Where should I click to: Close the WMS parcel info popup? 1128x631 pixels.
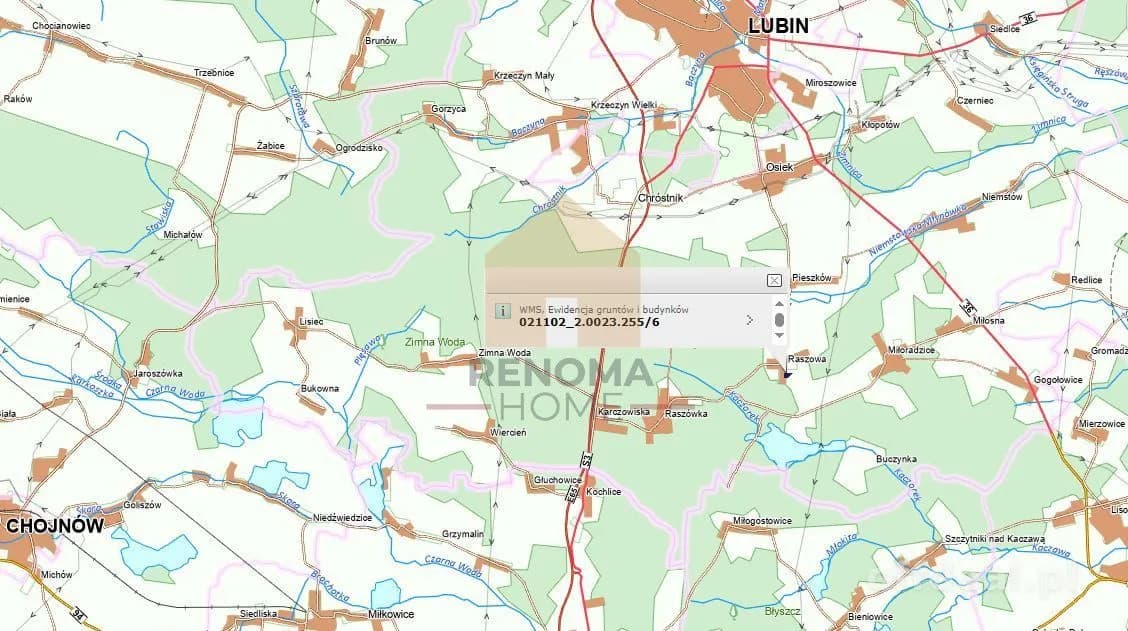click(x=774, y=281)
